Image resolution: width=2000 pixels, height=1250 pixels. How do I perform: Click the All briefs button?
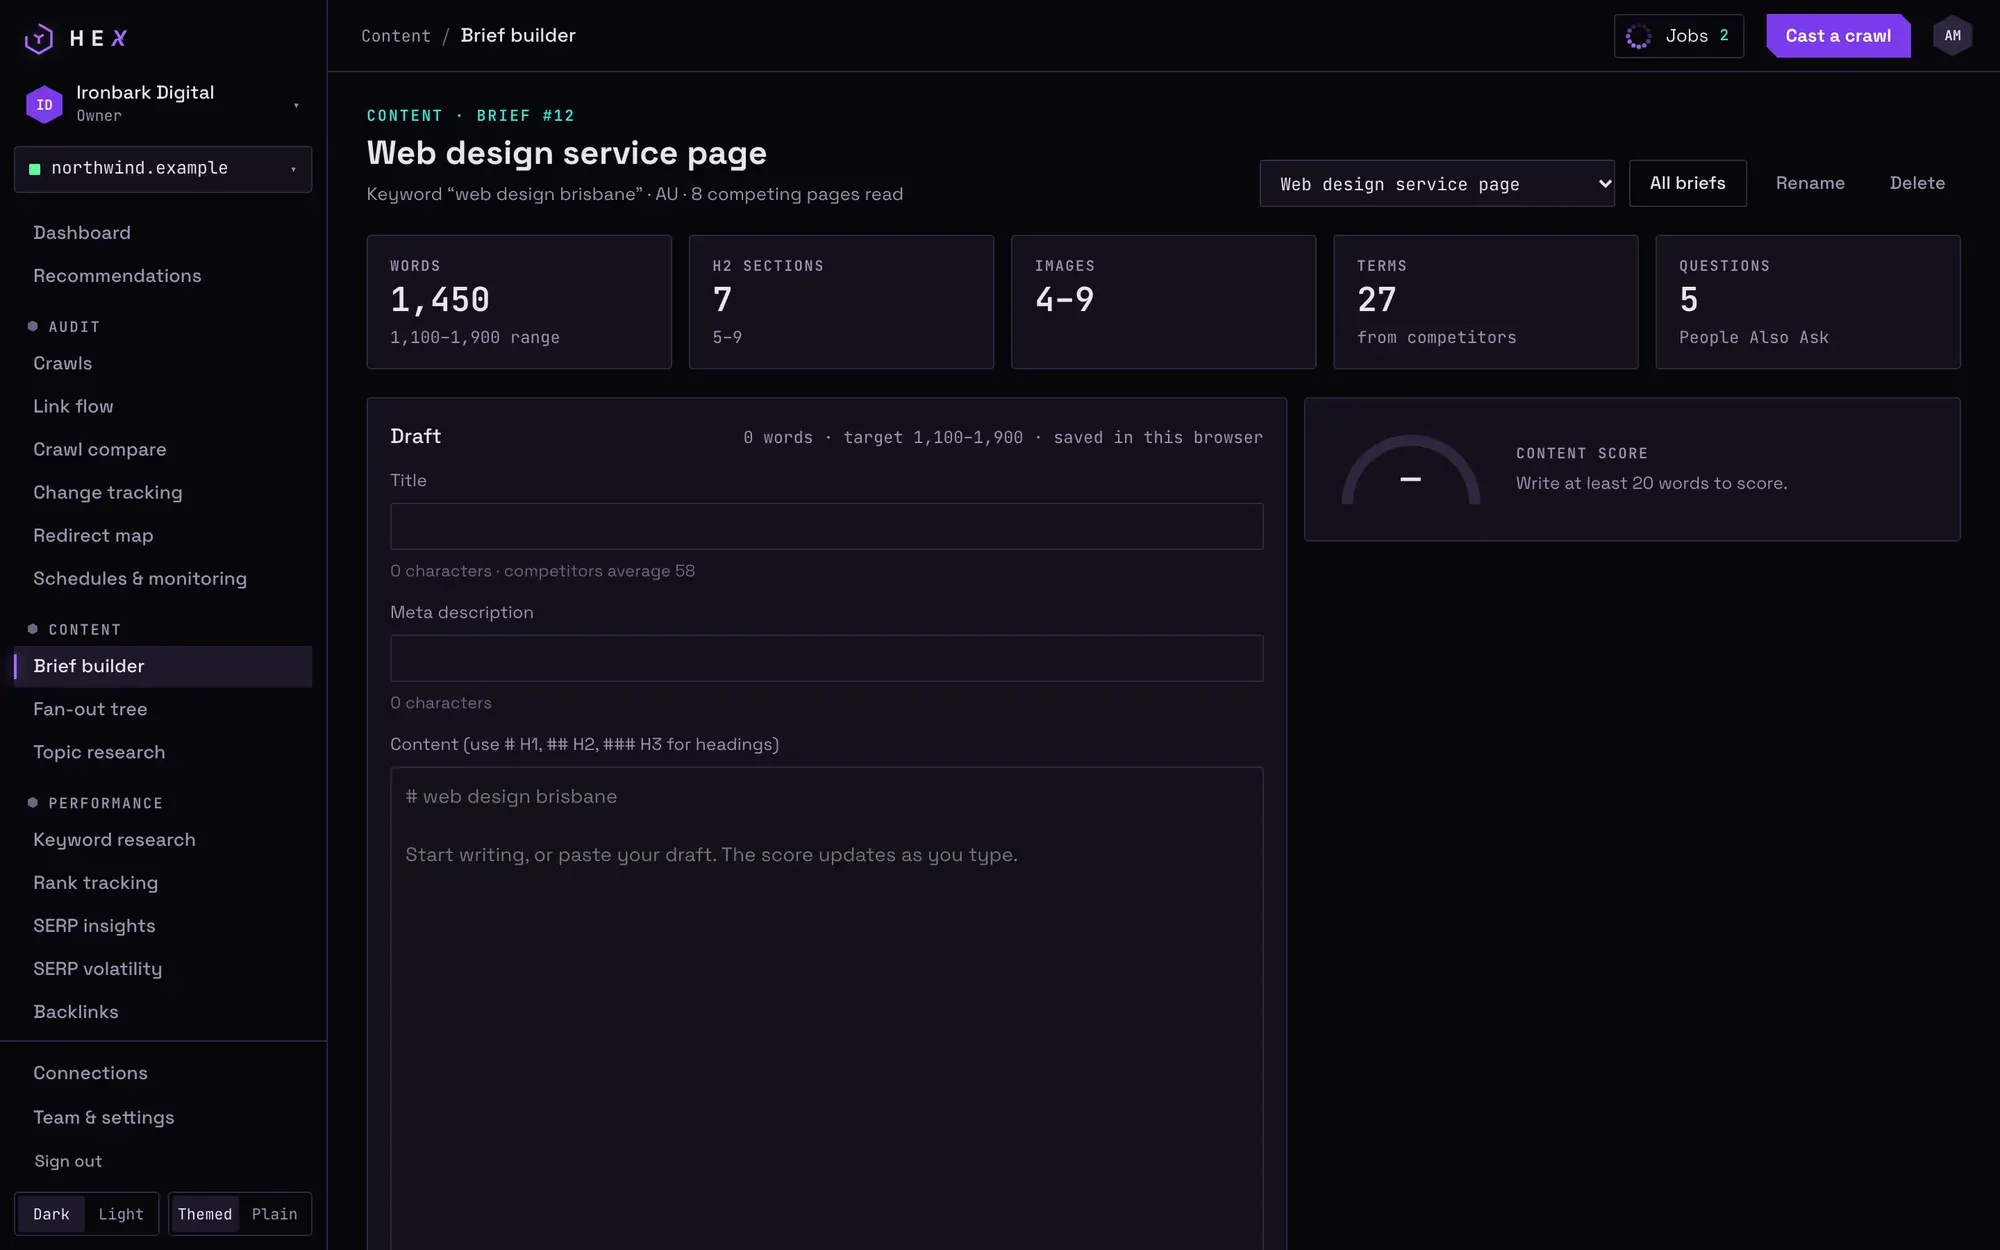coord(1688,183)
